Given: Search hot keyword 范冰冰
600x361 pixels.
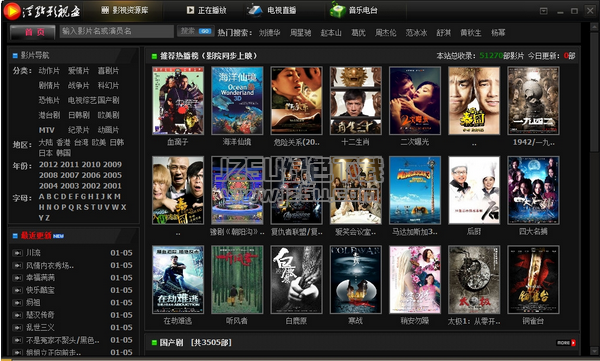Looking at the screenshot, I should coord(416,33).
